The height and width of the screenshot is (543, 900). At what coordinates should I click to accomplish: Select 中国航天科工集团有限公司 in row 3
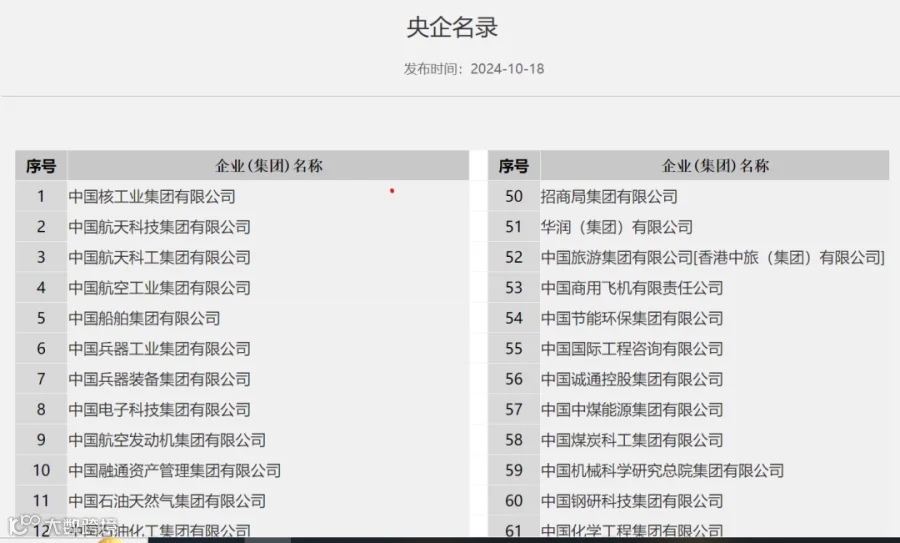(160, 258)
